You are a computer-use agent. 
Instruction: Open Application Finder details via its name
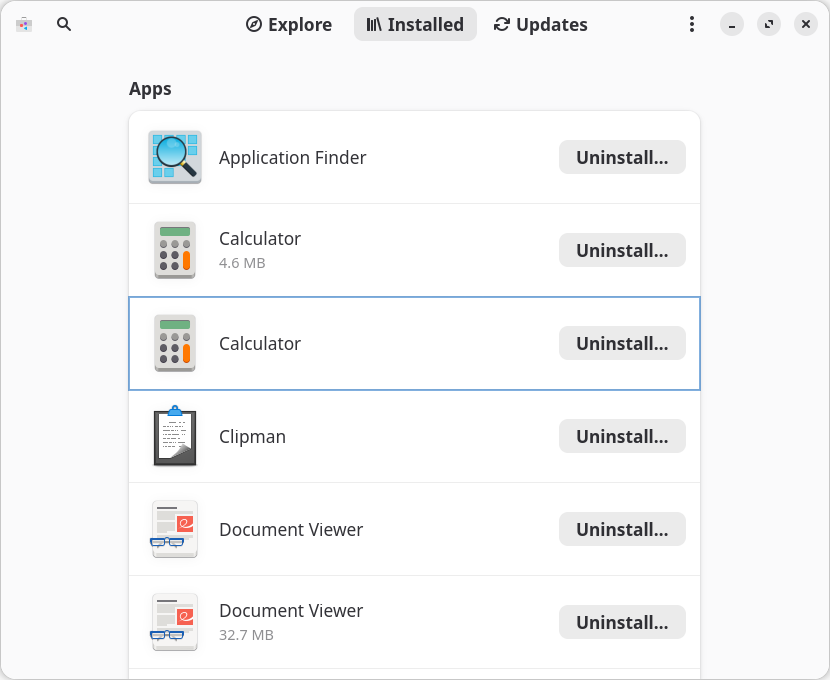click(x=292, y=158)
